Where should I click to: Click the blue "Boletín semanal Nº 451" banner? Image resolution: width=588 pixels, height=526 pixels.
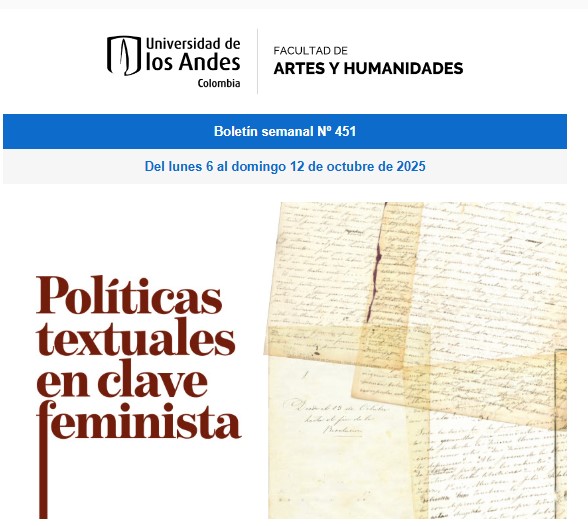[x=285, y=131]
